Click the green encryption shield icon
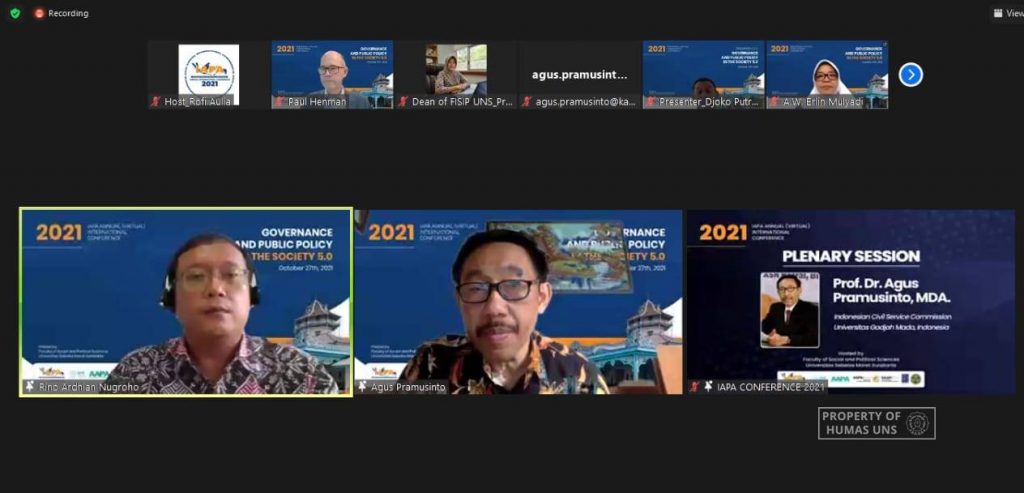The image size is (1024, 493). 15,13
